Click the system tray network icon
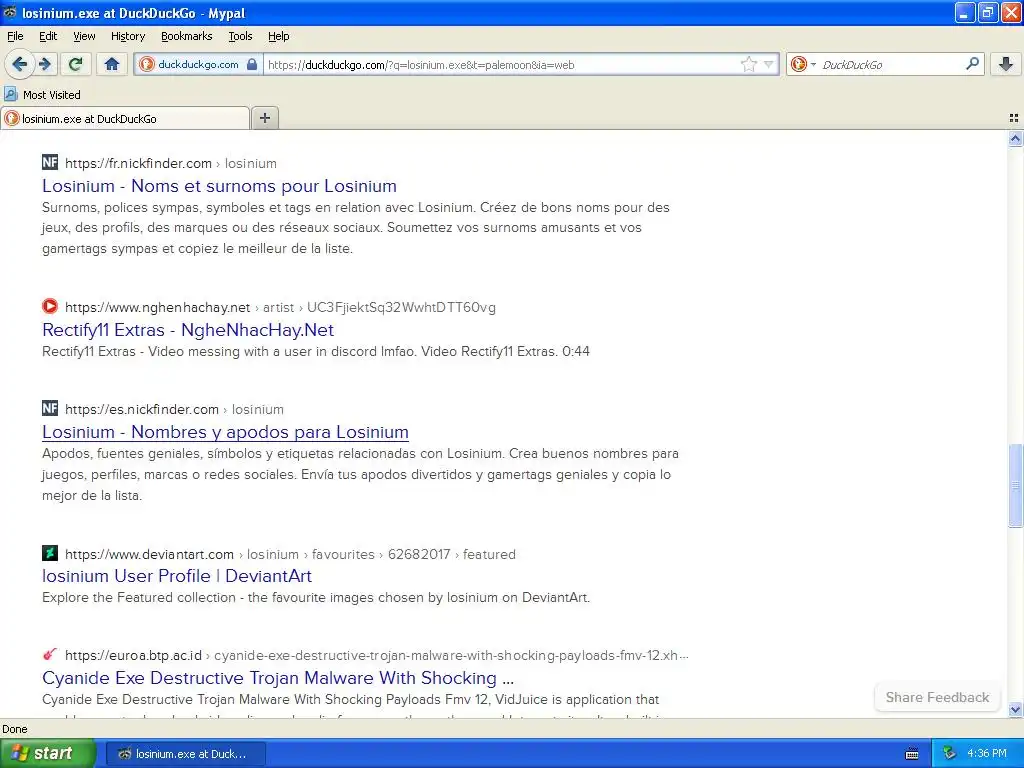 (950, 754)
